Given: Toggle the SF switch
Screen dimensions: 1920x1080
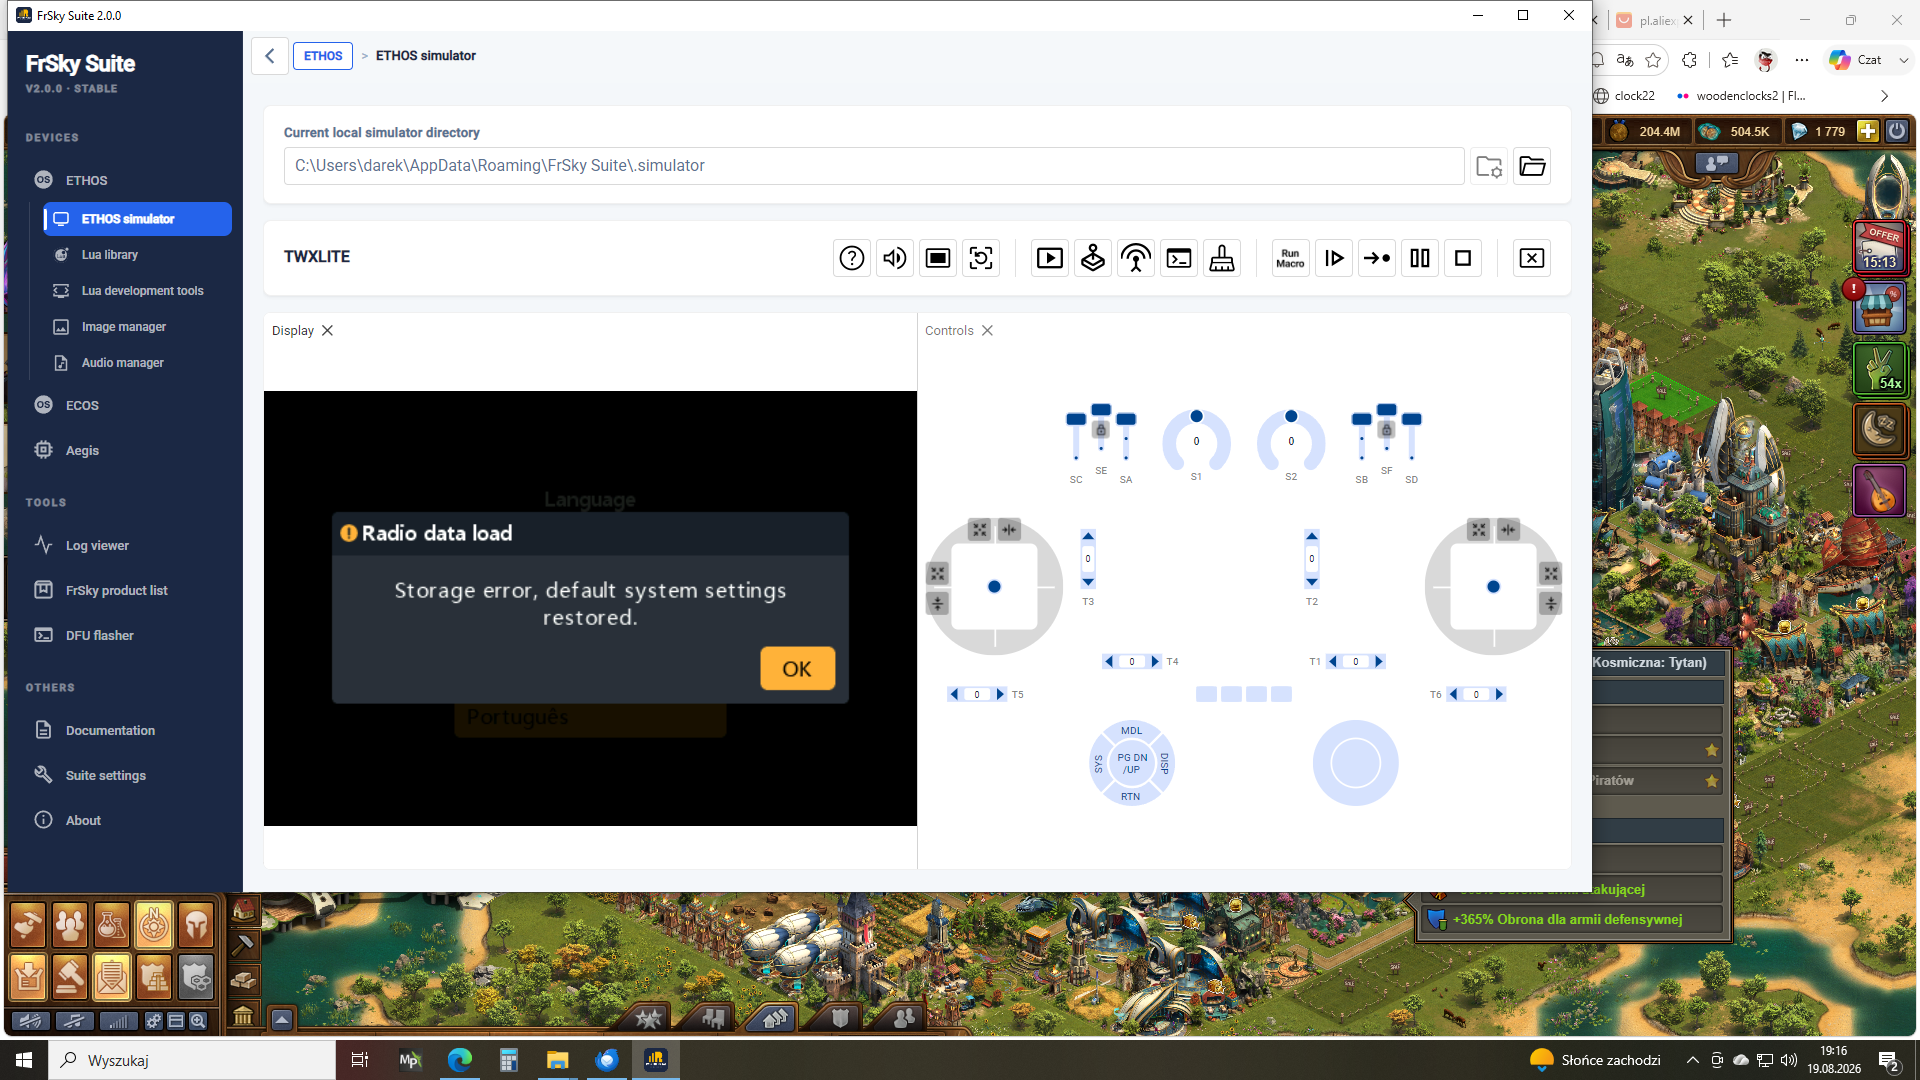Looking at the screenshot, I should pos(1387,428).
